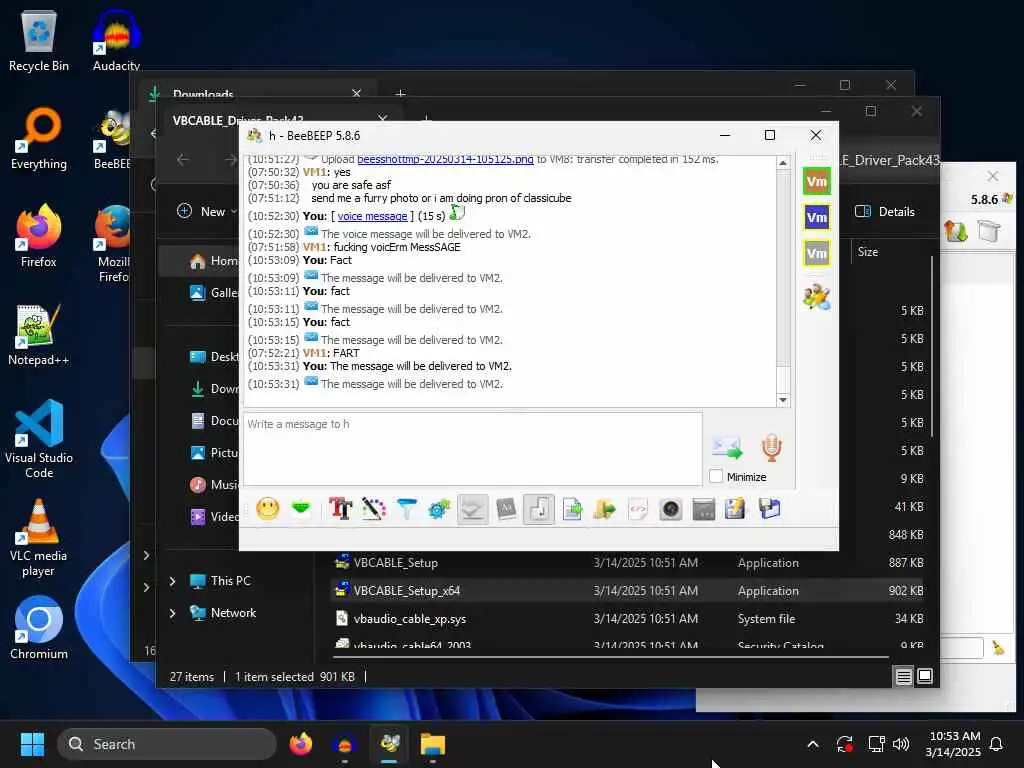
Task: Open the Details pane button in Explorer
Action: tap(884, 211)
